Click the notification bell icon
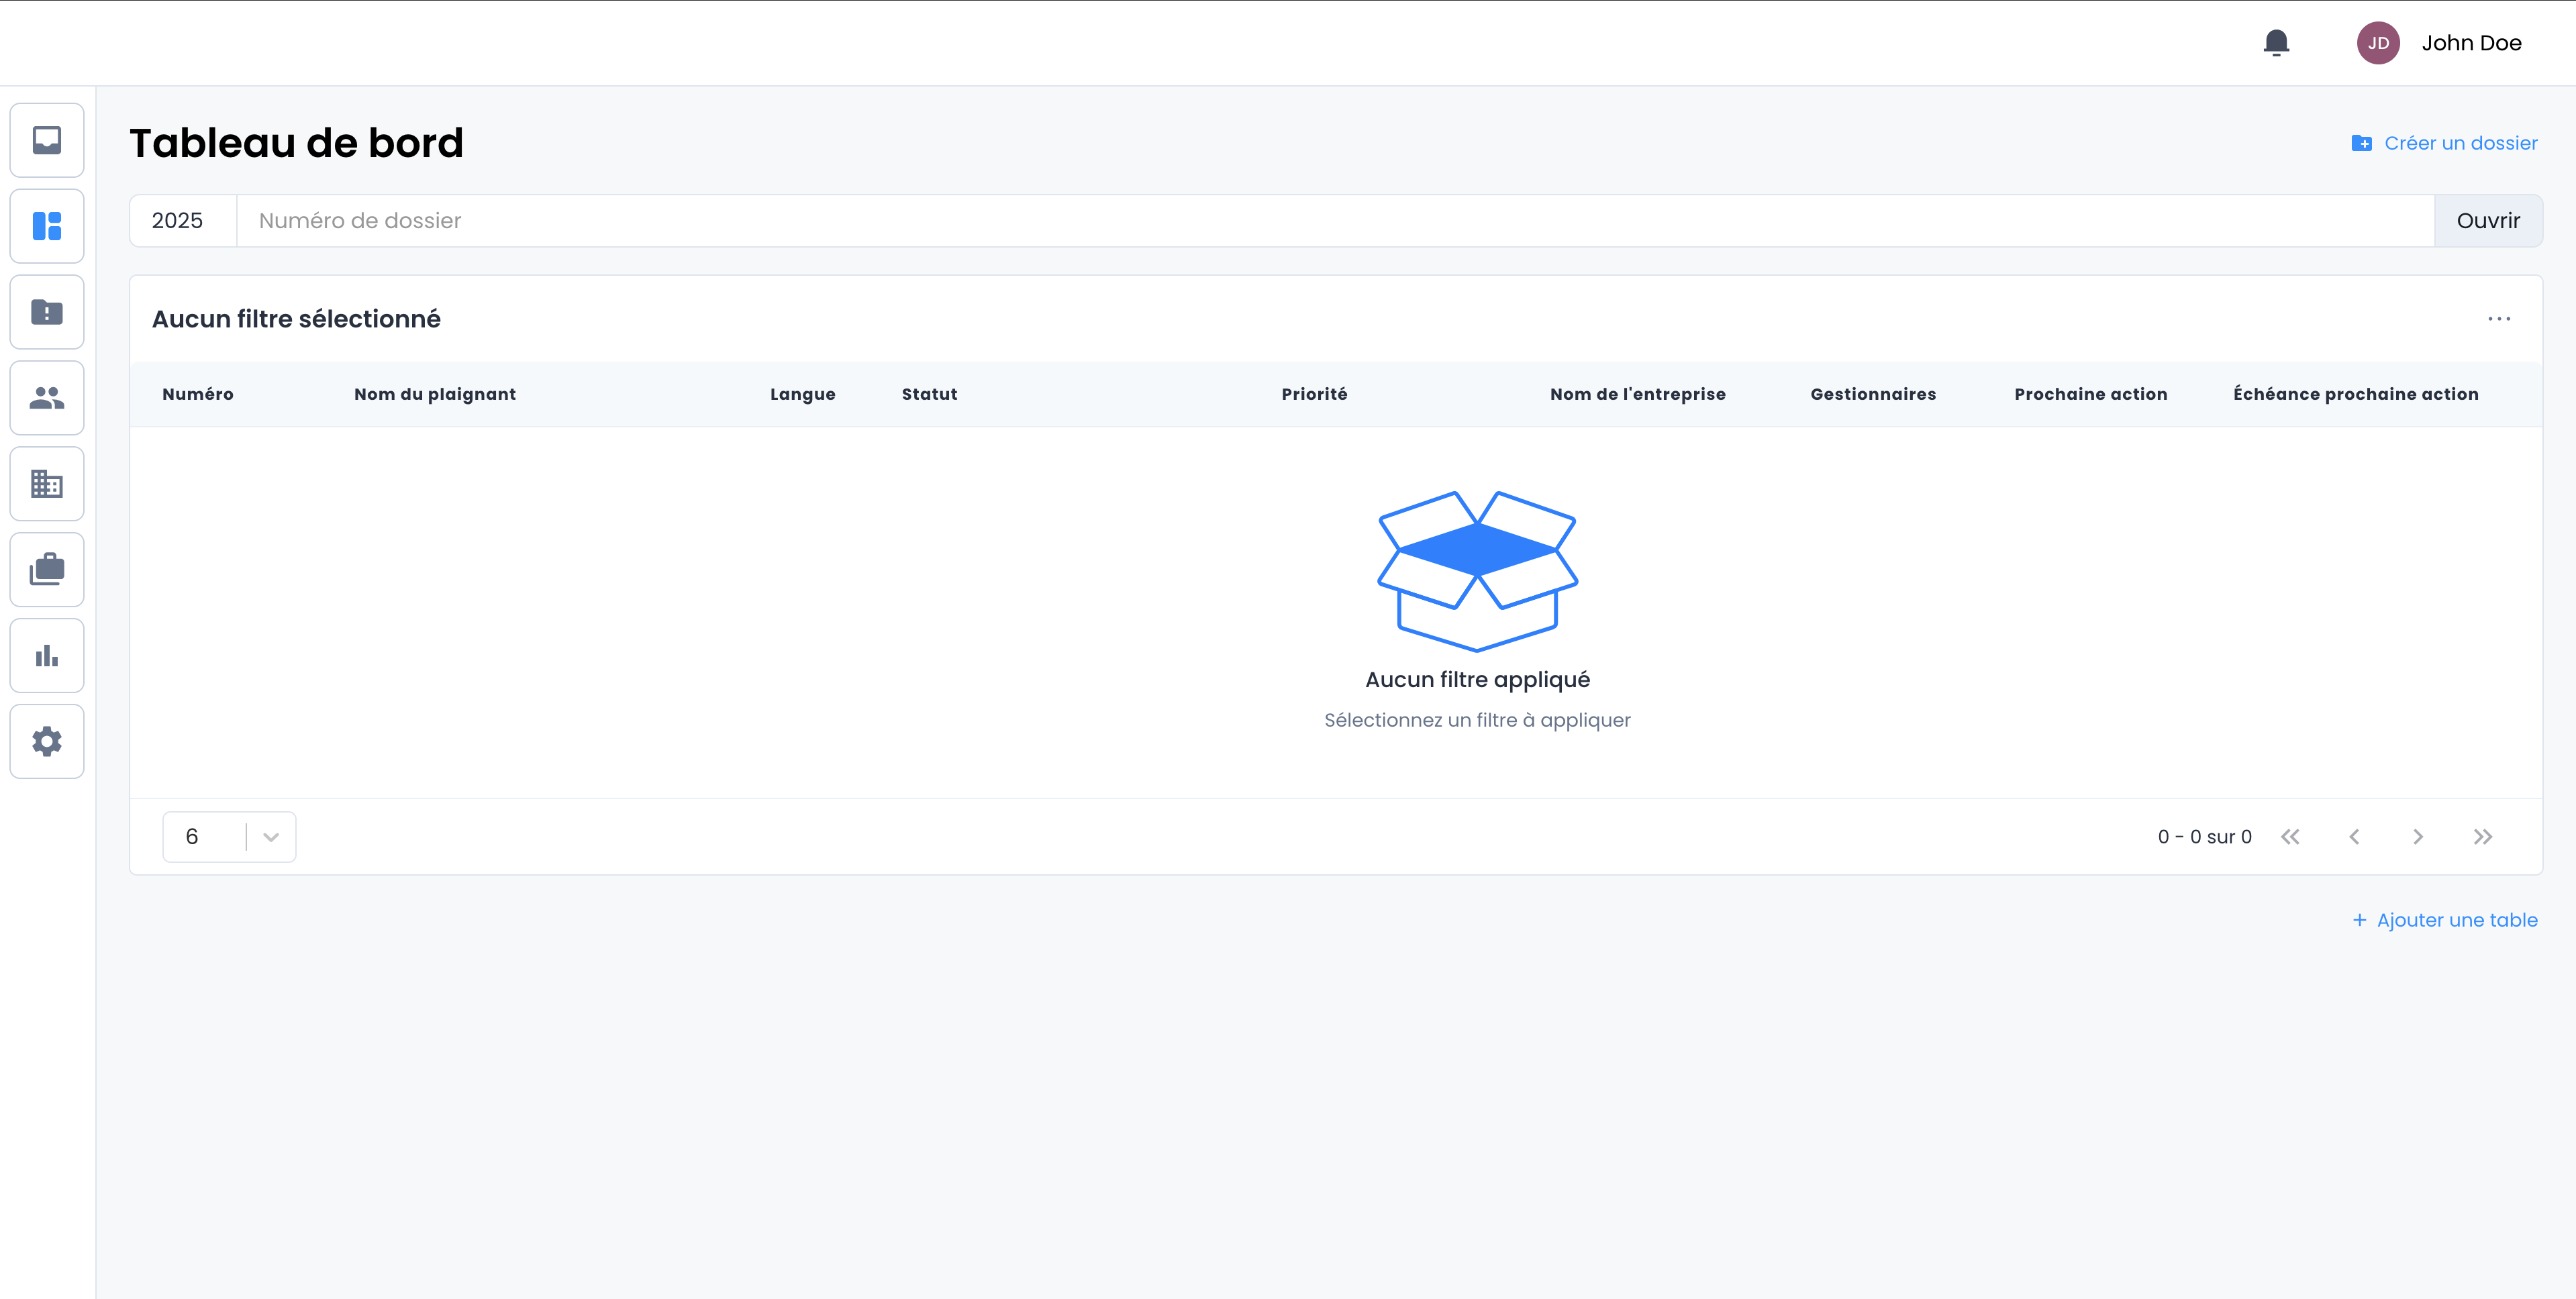This screenshot has height=1299, width=2576. pos(2276,43)
